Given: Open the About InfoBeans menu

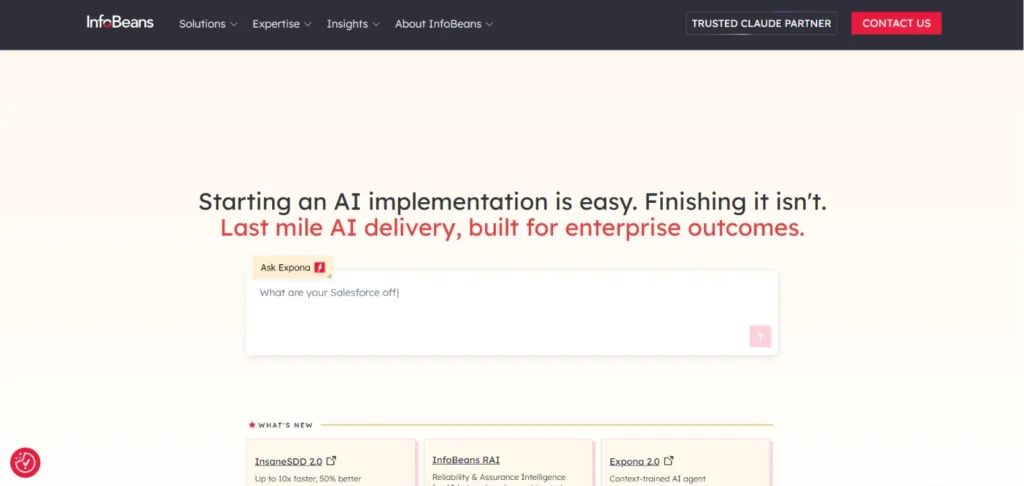Looking at the screenshot, I should tap(444, 24).
